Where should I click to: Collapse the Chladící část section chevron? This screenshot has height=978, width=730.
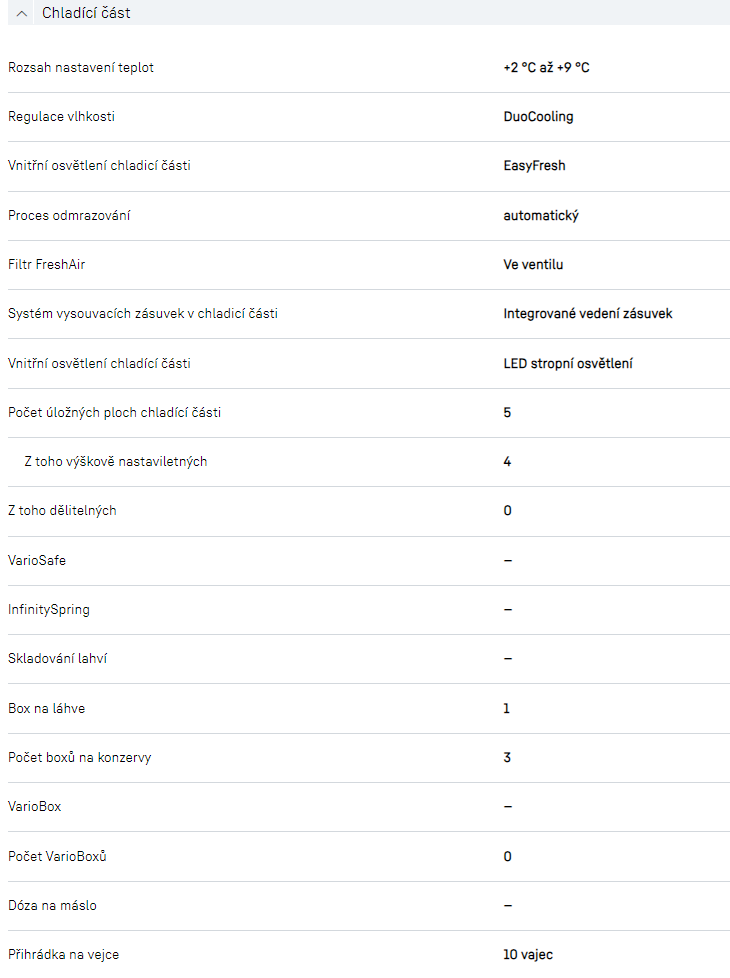[x=22, y=13]
